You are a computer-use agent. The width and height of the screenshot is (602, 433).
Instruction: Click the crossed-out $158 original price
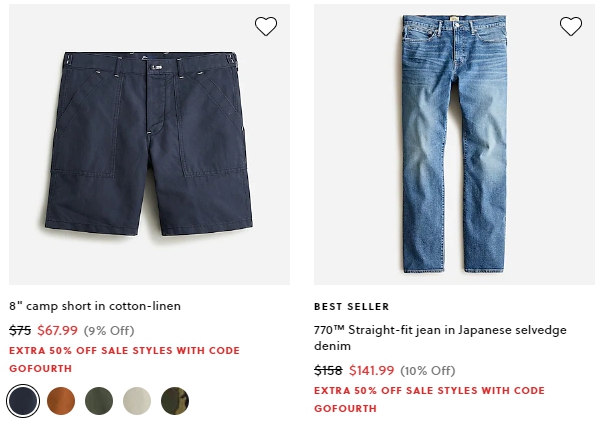(328, 370)
